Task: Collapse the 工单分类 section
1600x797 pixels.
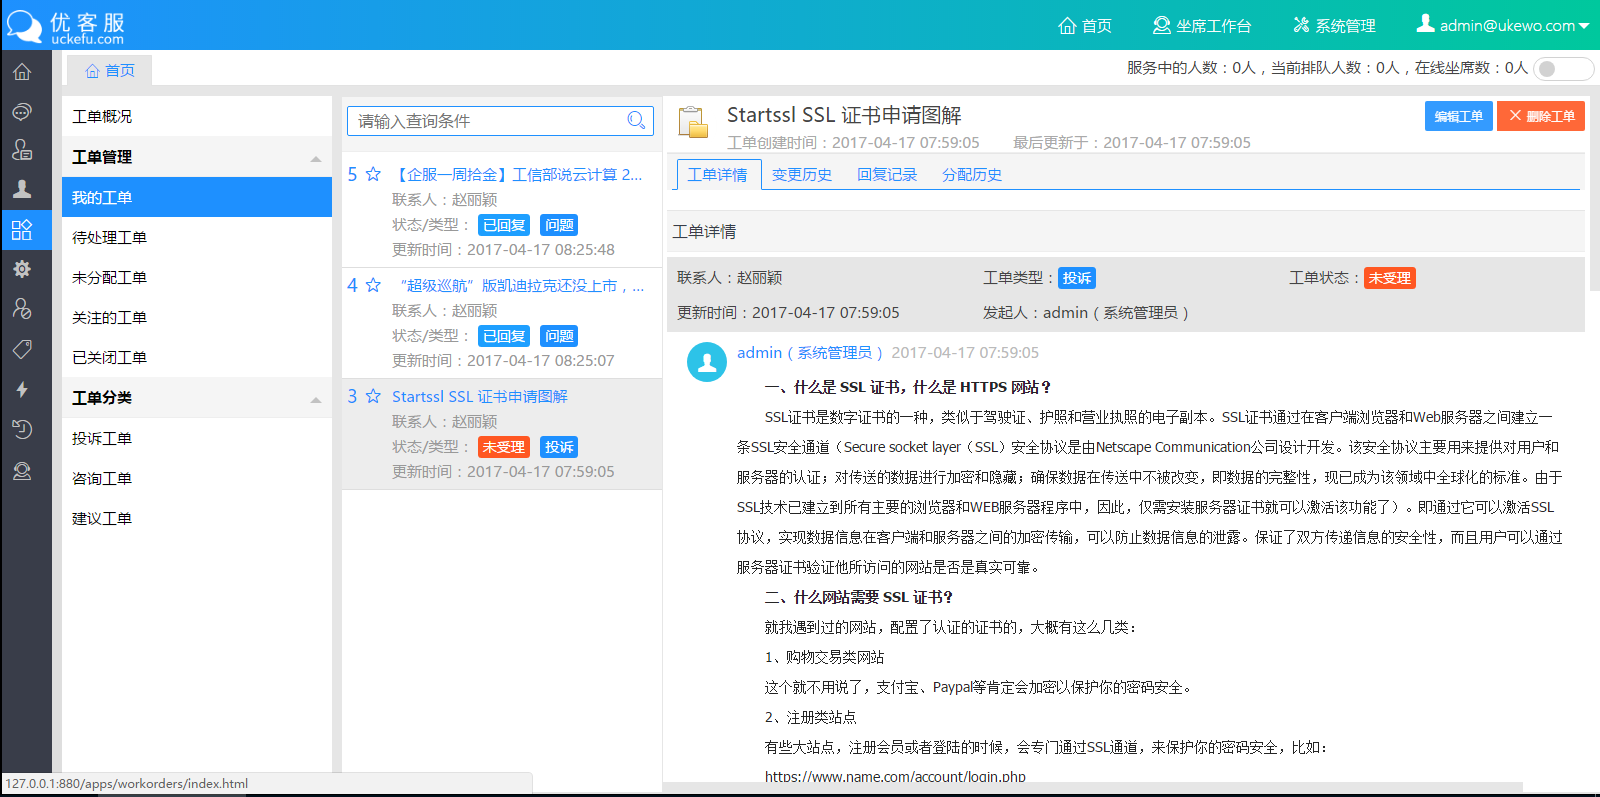Action: [316, 399]
